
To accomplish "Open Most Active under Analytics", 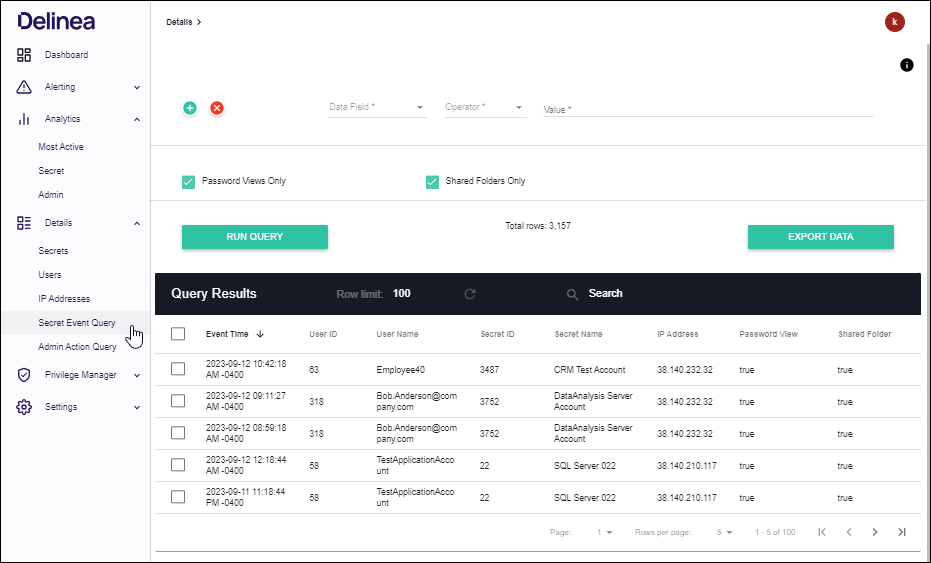I will pos(61,147).
